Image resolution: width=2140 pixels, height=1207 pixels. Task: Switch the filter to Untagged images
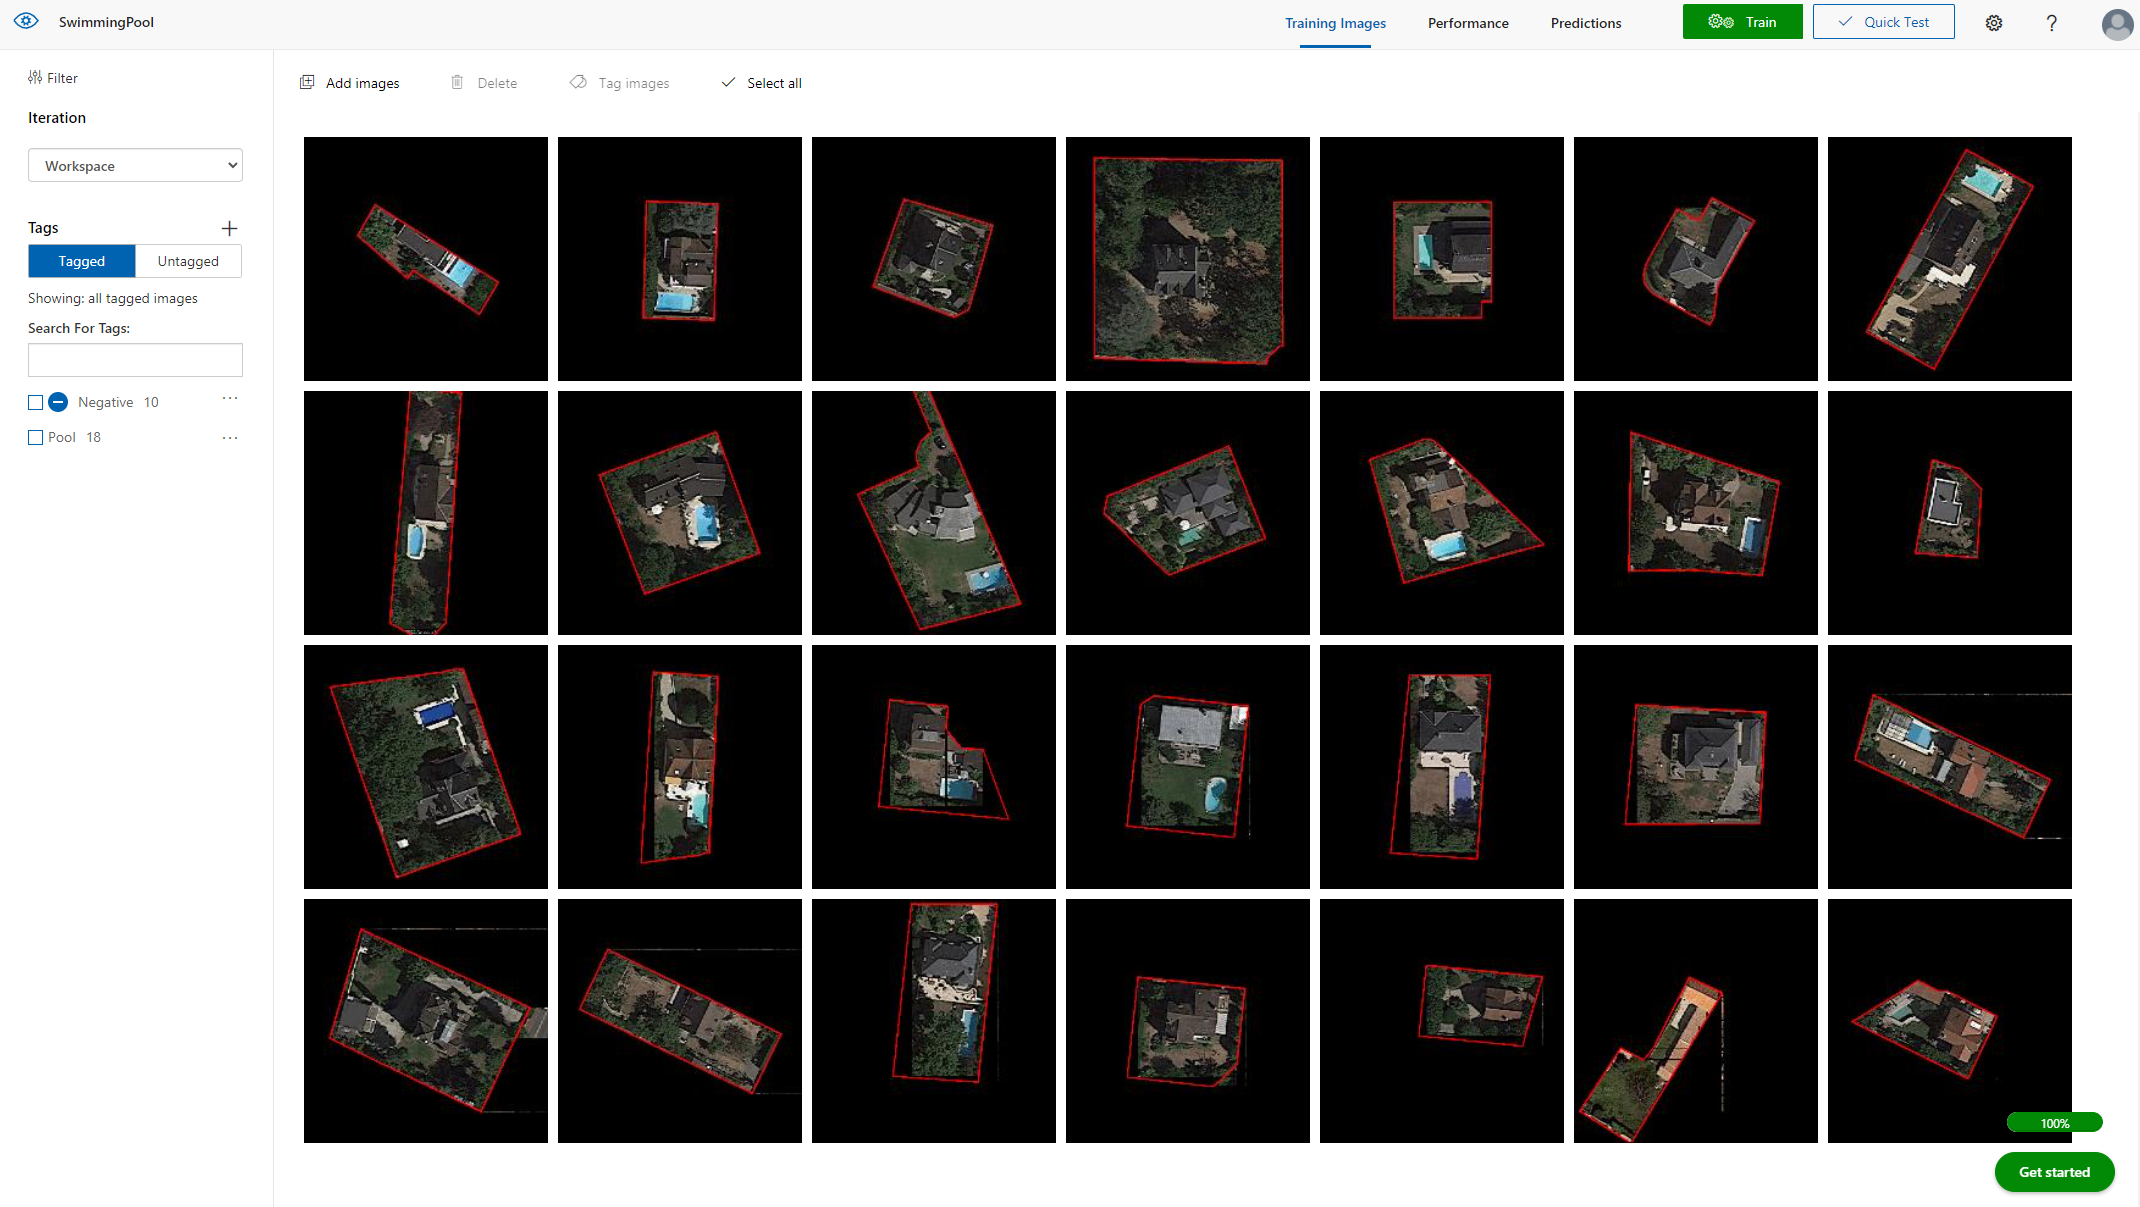click(x=188, y=261)
